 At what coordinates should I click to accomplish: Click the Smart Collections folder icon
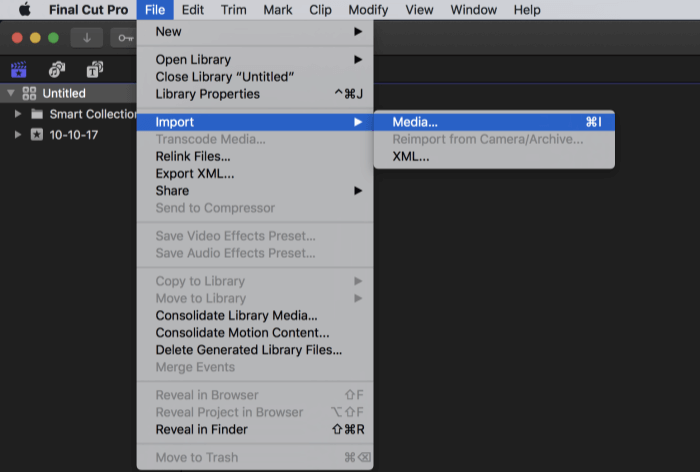click(37, 114)
